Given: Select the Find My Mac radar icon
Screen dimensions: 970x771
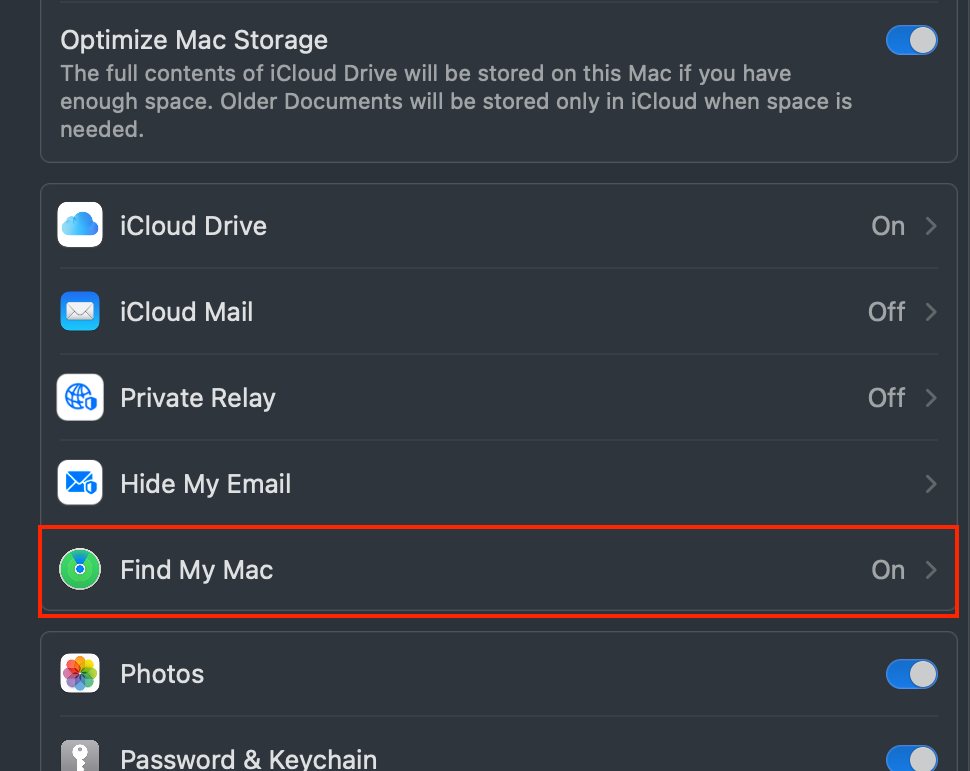Looking at the screenshot, I should [79, 569].
